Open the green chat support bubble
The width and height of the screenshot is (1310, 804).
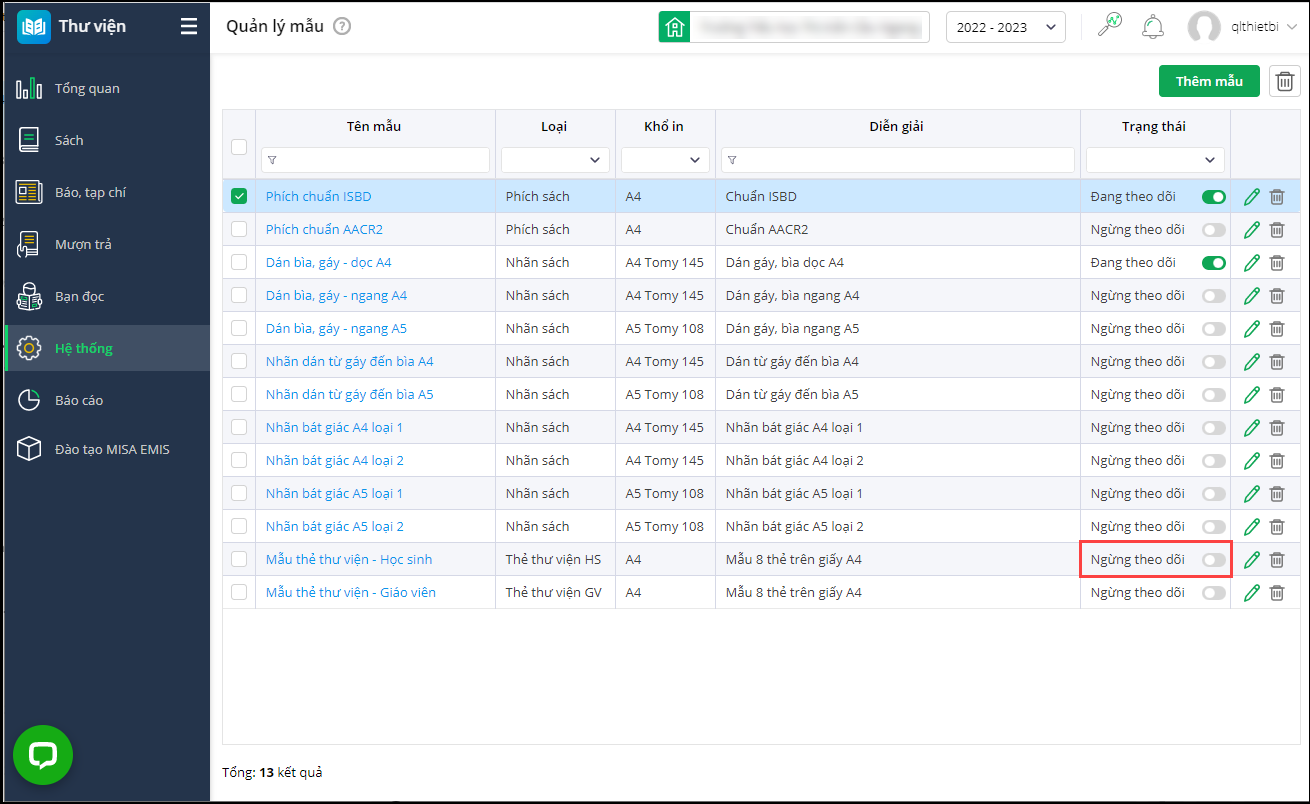[x=43, y=755]
